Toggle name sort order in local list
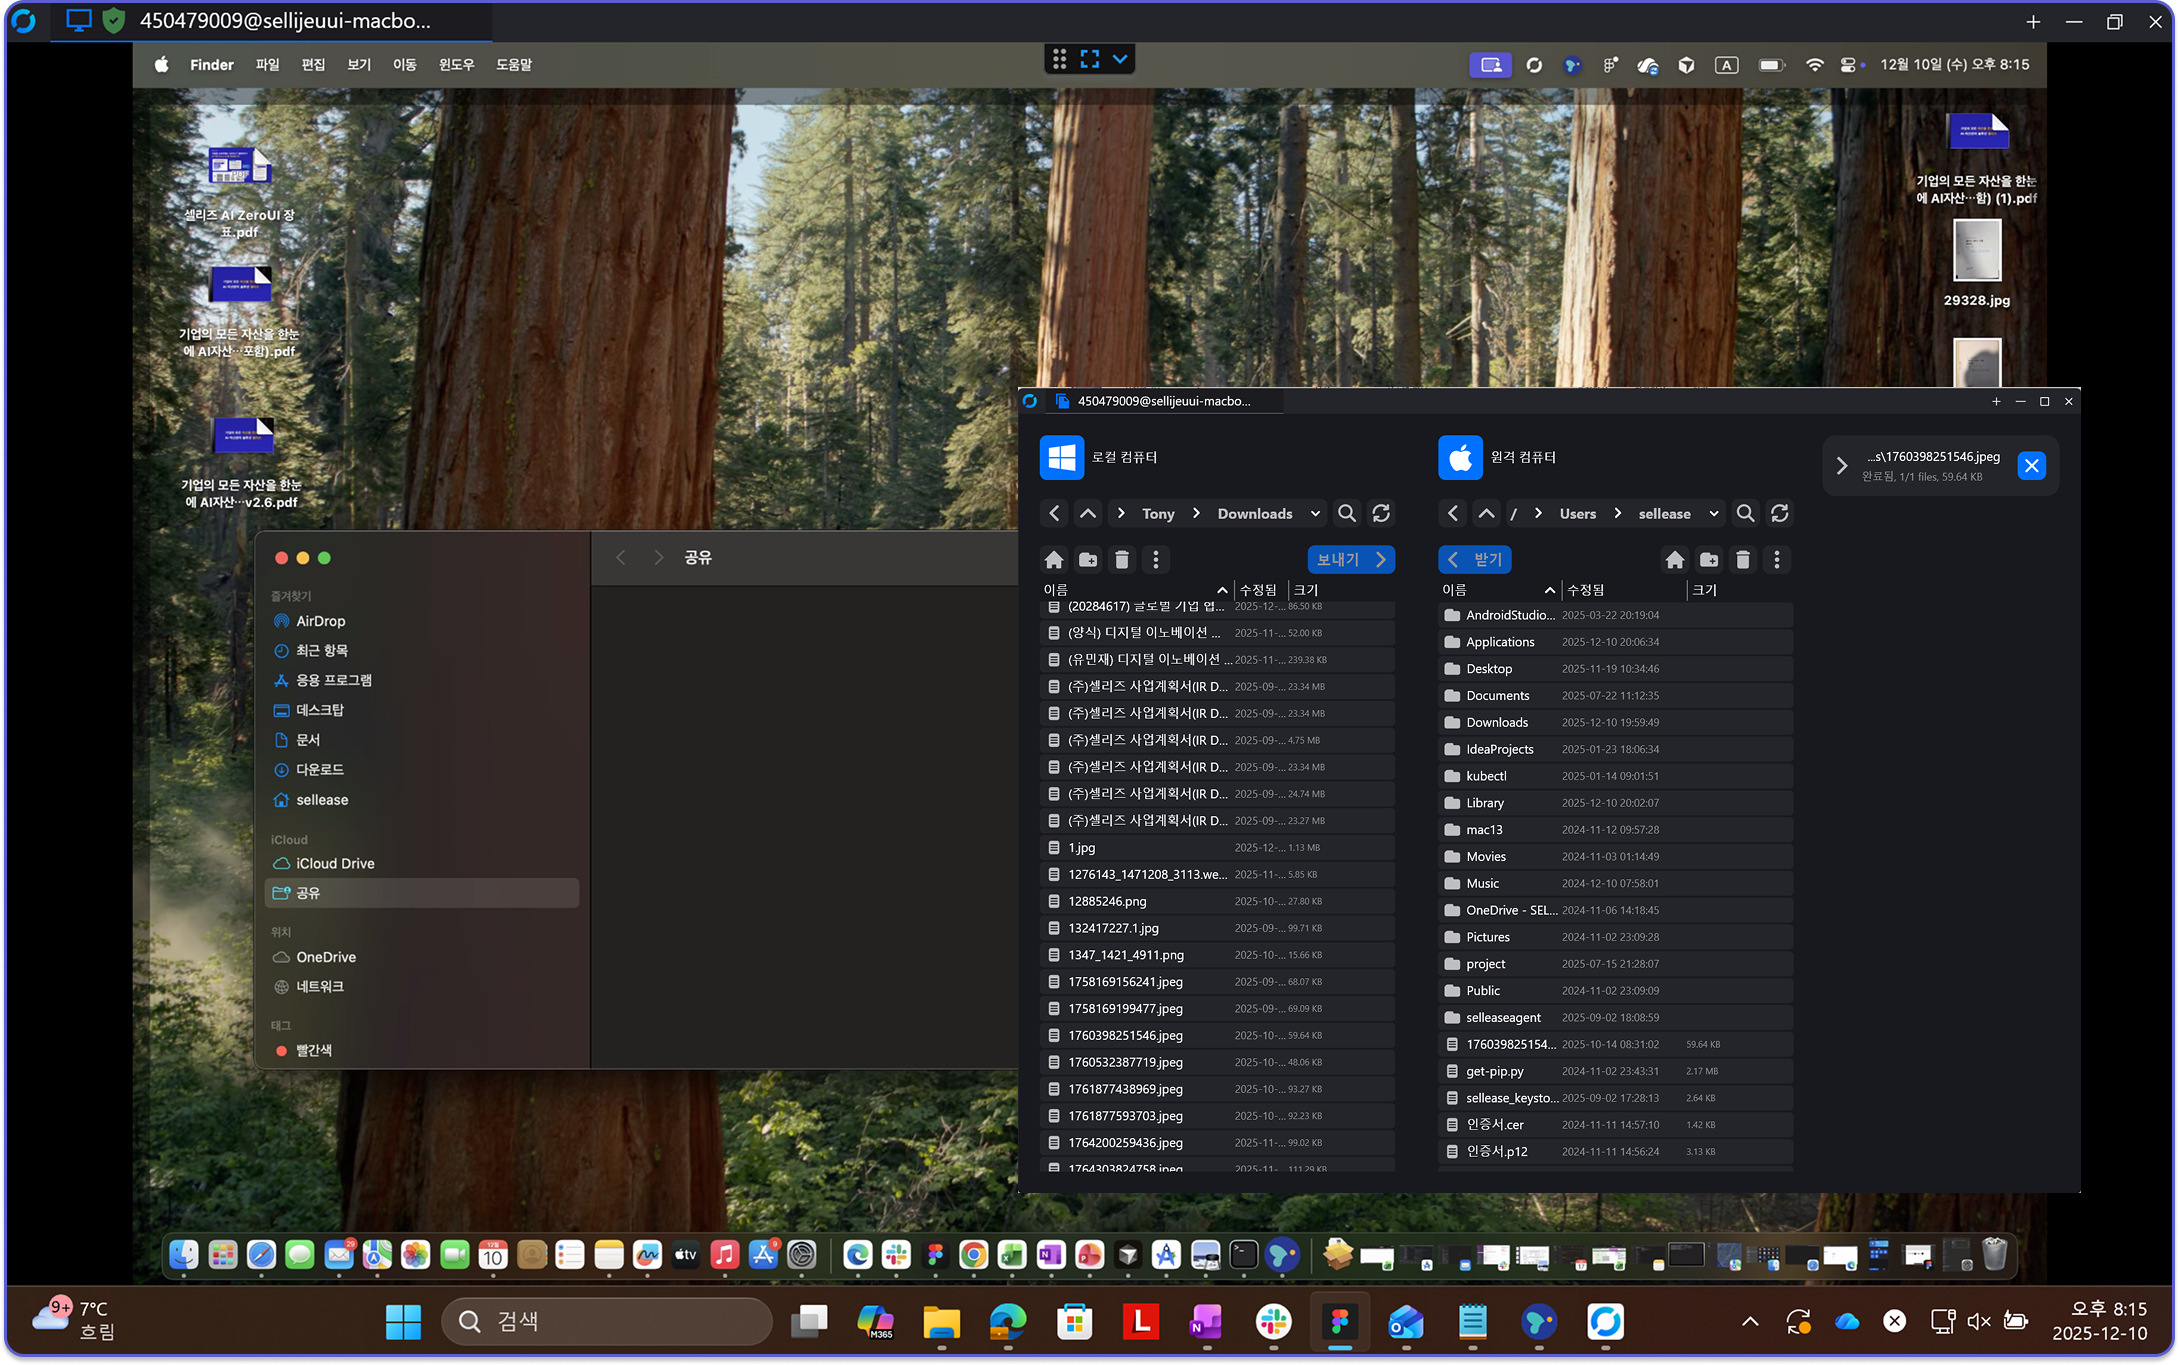 pos(1222,590)
